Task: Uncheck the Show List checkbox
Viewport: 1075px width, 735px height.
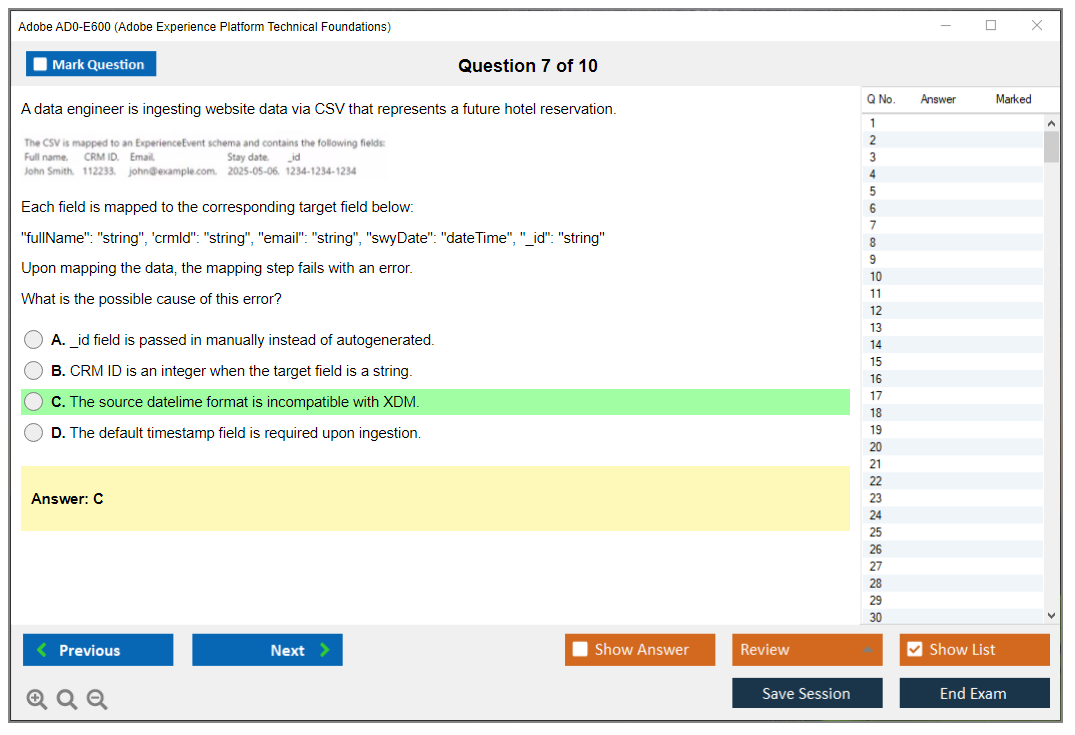Action: 914,650
